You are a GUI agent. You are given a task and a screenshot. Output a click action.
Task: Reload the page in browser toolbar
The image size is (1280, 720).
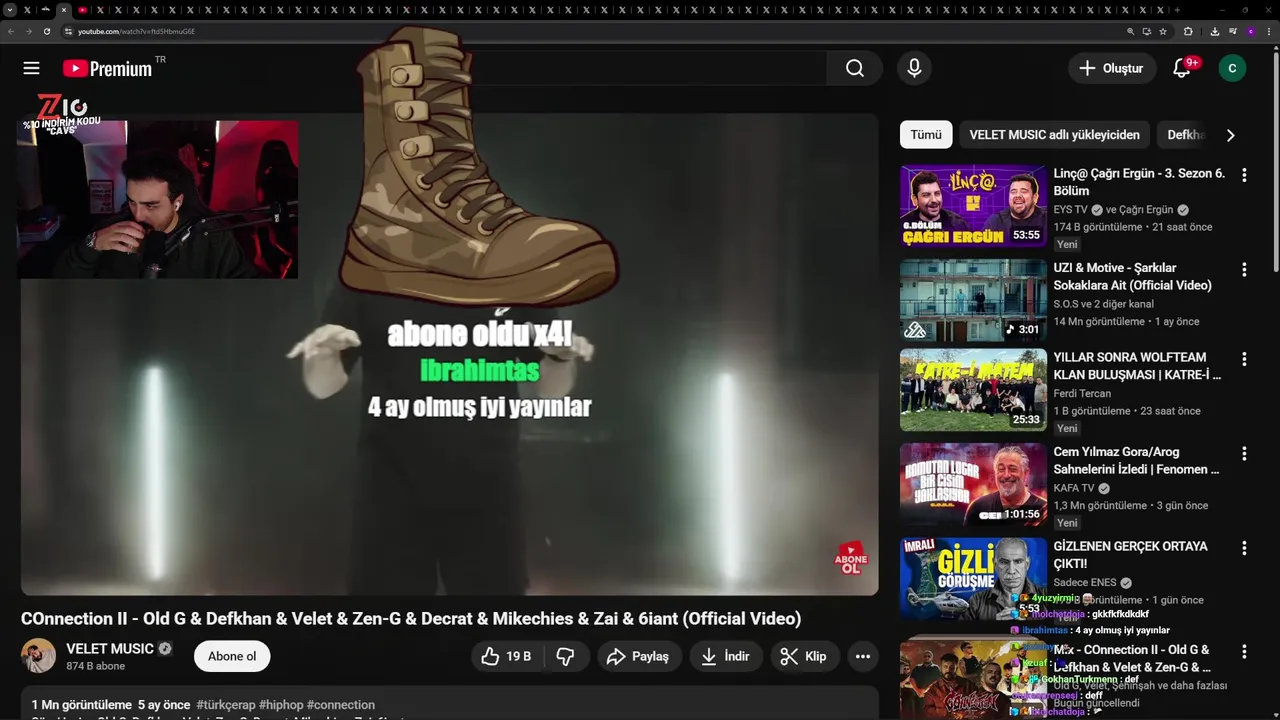[x=46, y=31]
